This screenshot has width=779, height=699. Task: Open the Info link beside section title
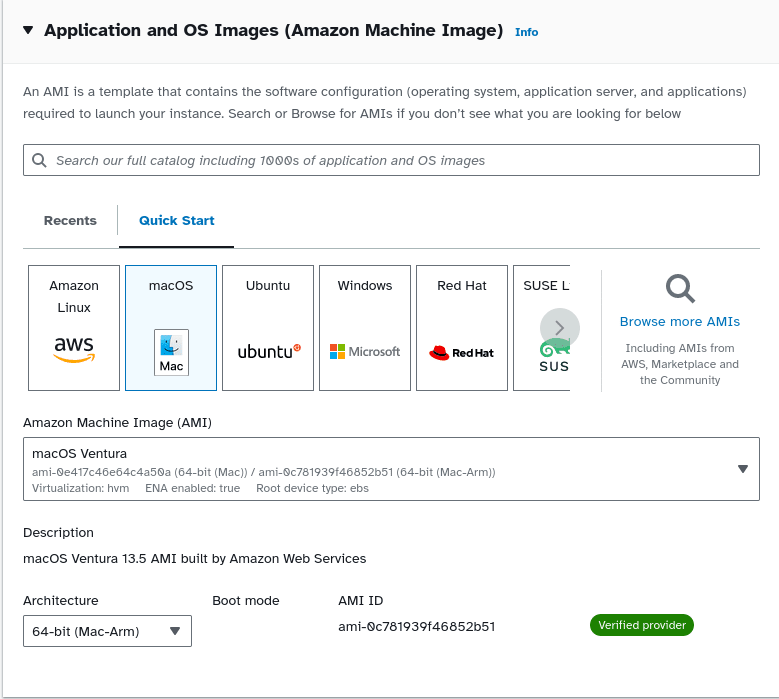(526, 32)
